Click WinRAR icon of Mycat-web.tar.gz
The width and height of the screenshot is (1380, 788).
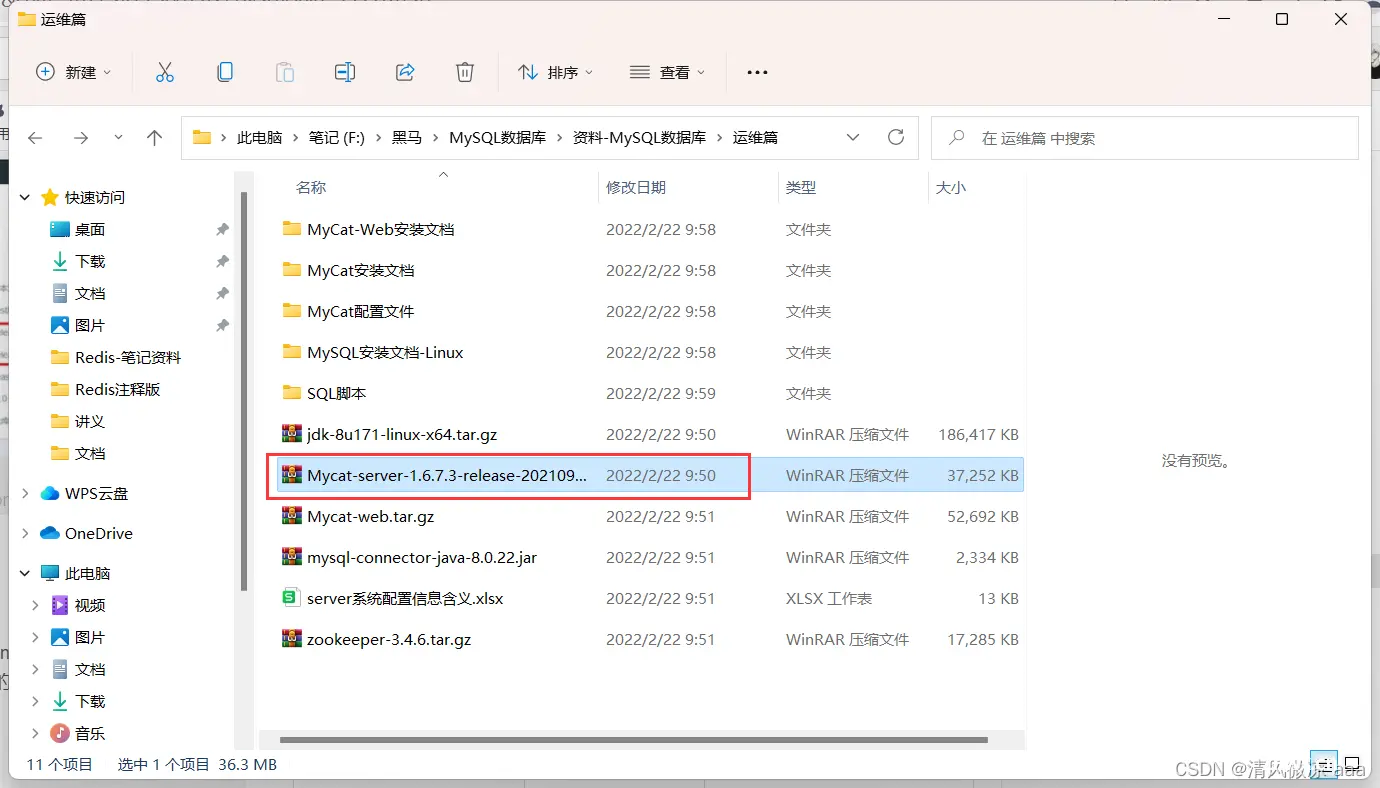pos(292,516)
